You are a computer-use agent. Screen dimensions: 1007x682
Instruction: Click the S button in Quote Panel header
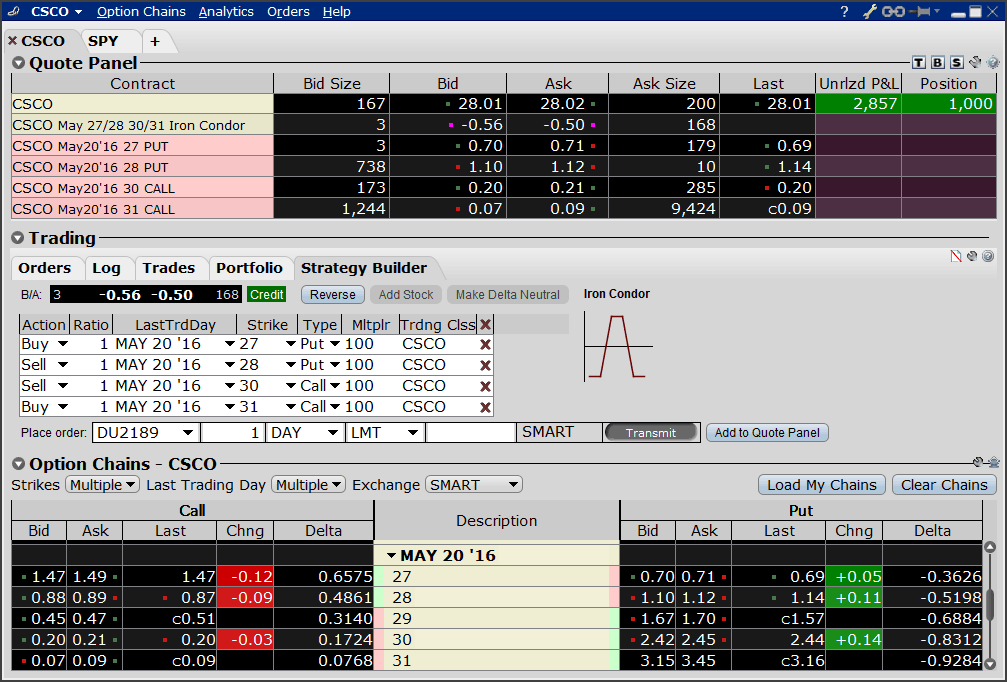957,62
